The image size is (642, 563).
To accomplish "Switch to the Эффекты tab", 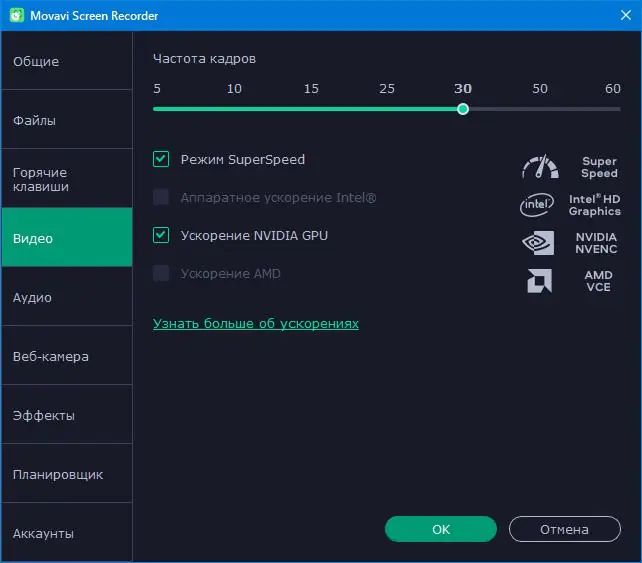I will click(x=67, y=415).
